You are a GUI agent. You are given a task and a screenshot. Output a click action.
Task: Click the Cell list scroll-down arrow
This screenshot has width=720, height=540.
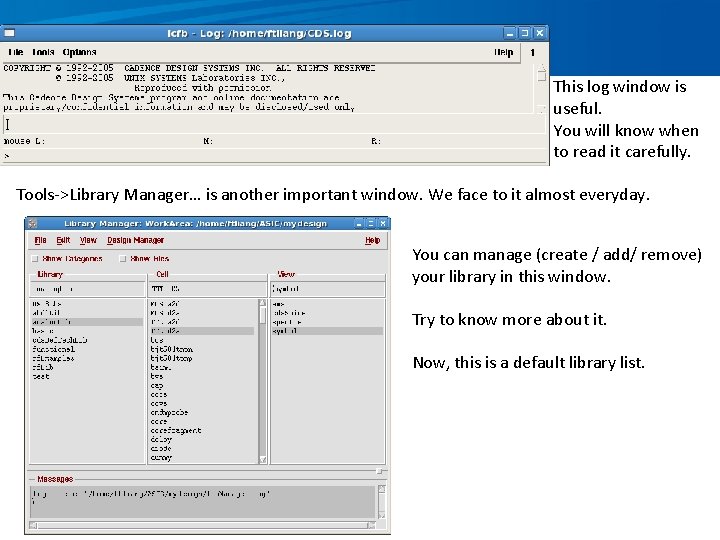pyautogui.click(x=263, y=459)
